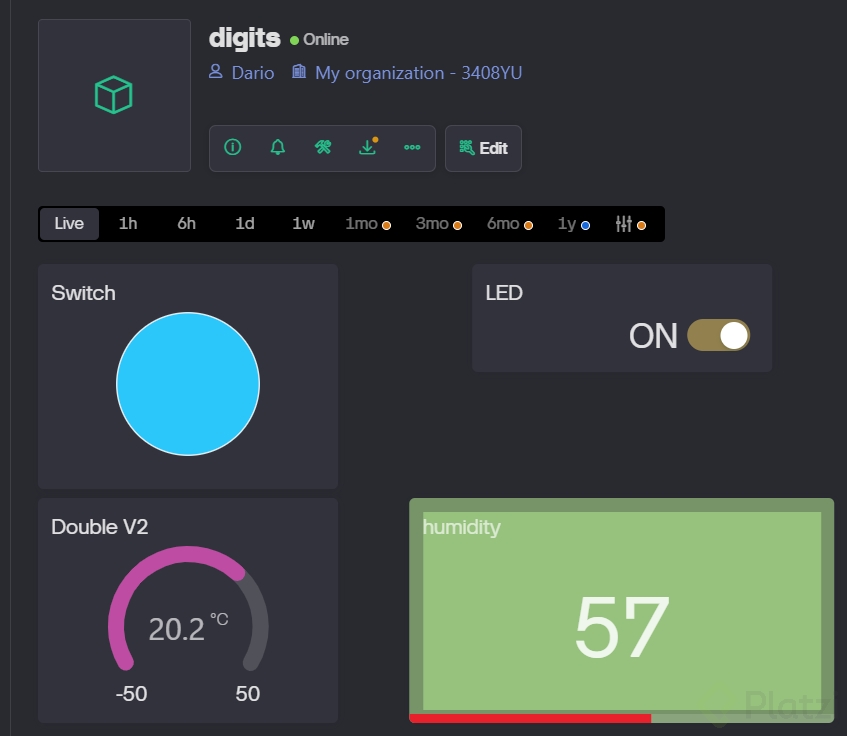Click the Double V2 widget title
This screenshot has height=736, width=847.
(99, 527)
